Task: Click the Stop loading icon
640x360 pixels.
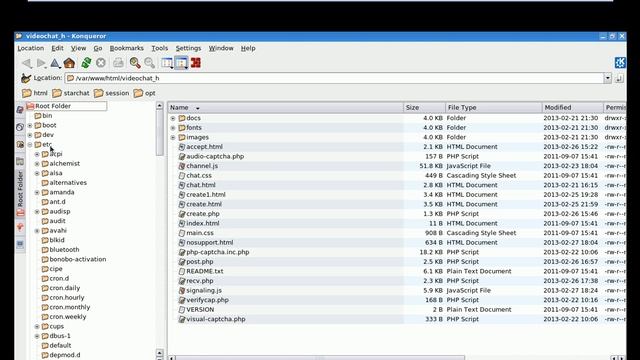Action: [101, 63]
